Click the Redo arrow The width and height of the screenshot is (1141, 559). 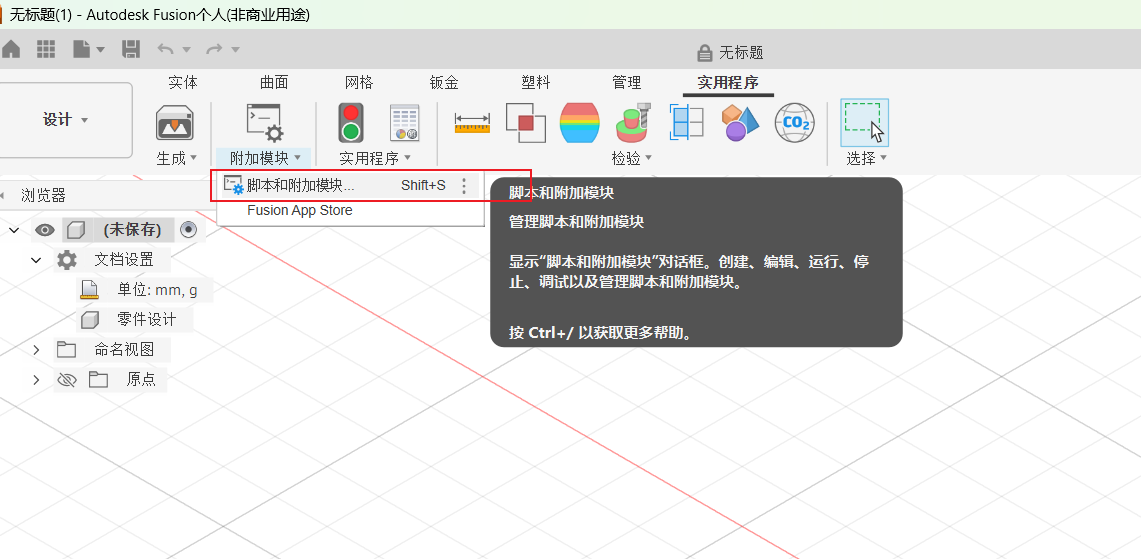pos(215,49)
